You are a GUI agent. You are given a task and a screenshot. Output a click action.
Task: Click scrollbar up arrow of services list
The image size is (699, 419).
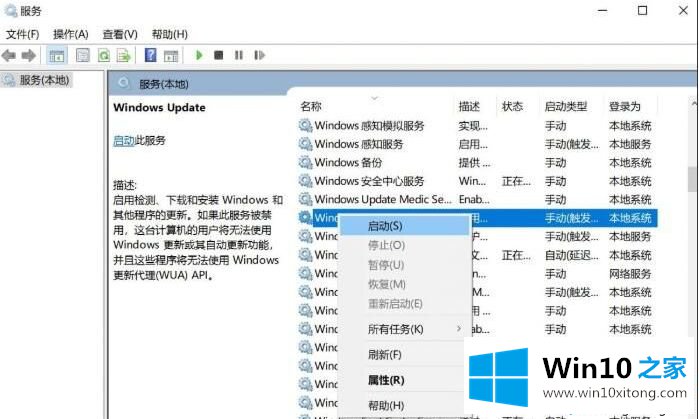pos(694,103)
